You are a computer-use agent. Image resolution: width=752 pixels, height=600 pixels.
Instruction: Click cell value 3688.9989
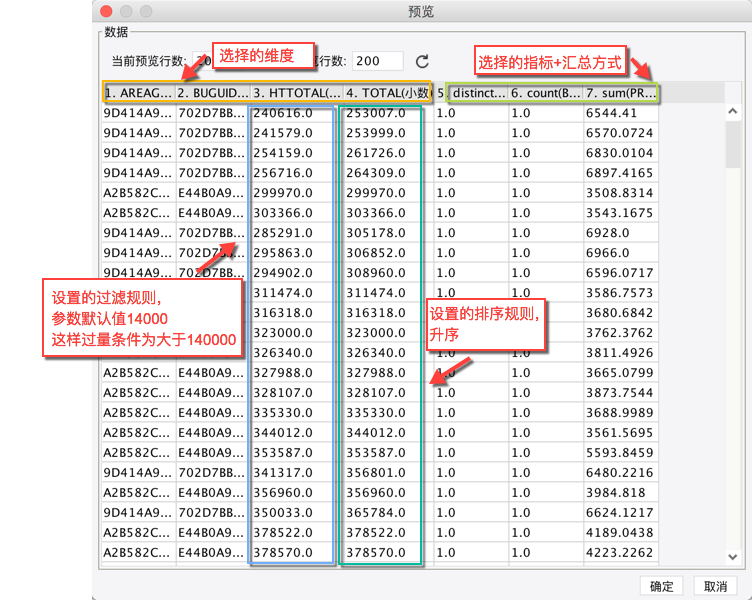tap(619, 412)
